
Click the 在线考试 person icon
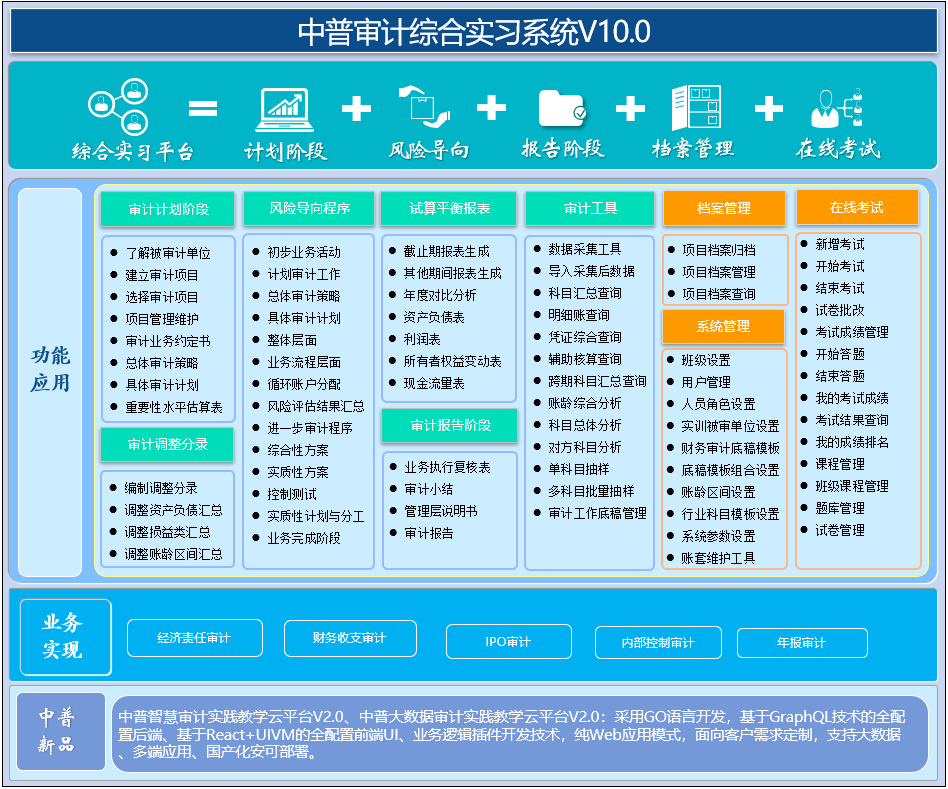837,108
